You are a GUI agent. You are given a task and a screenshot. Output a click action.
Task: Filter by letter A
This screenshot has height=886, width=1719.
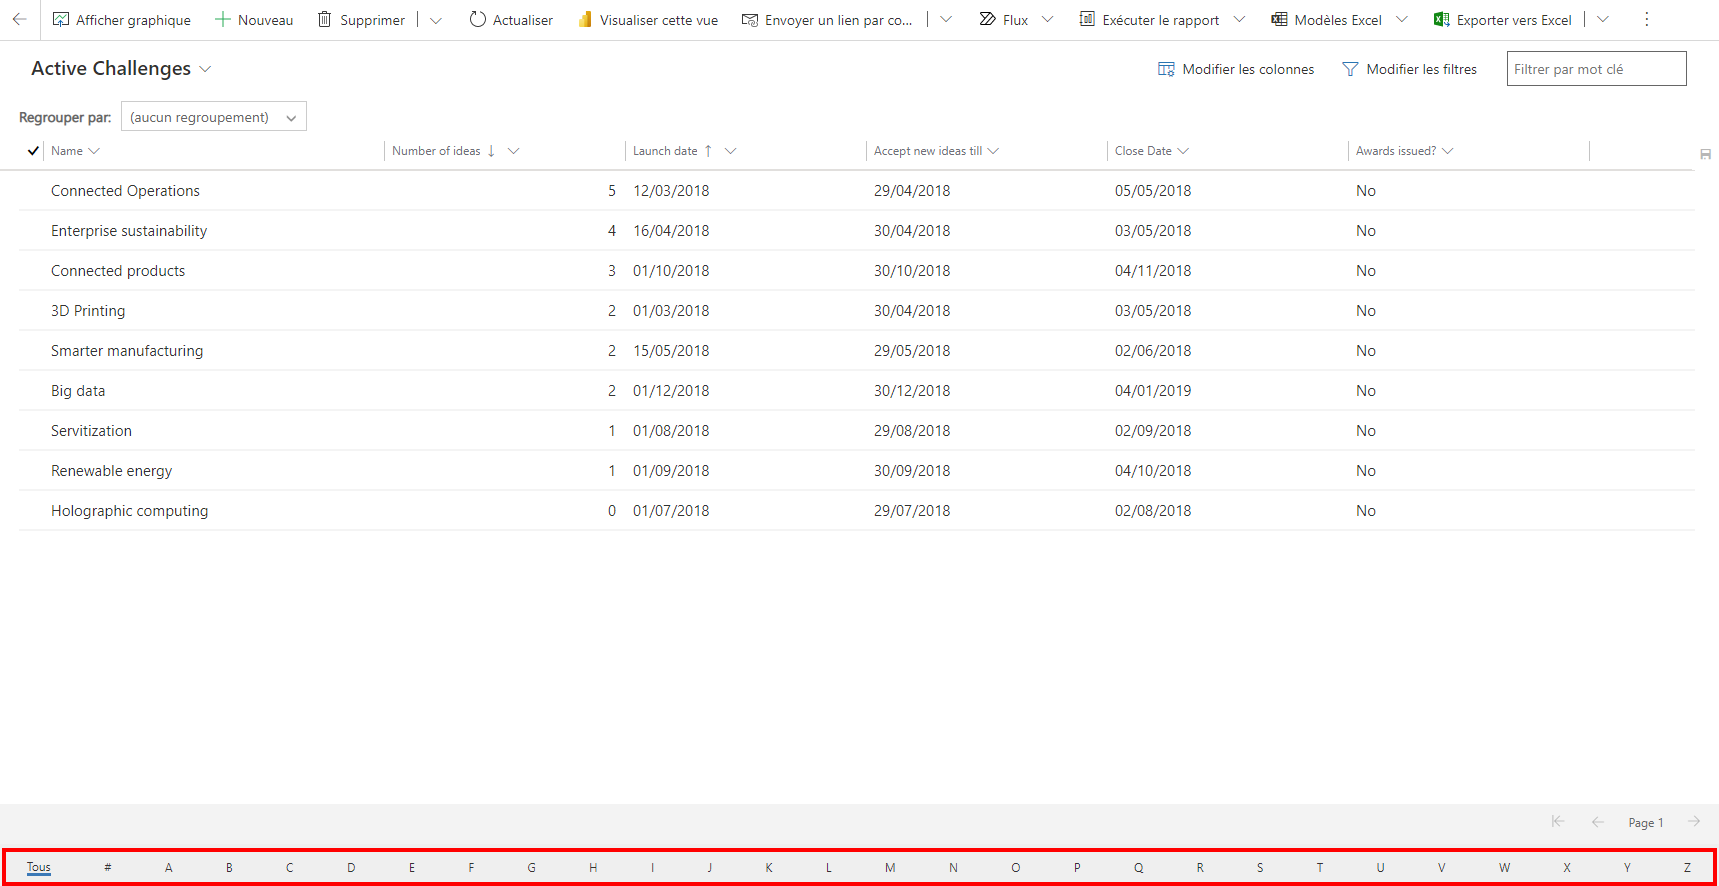click(x=169, y=868)
